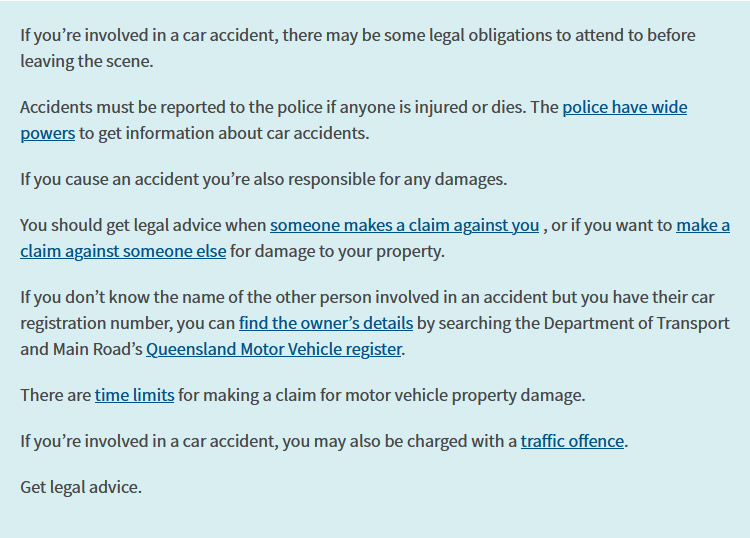750x538 pixels.
Task: Open the 'time limits' link
Action: point(134,395)
